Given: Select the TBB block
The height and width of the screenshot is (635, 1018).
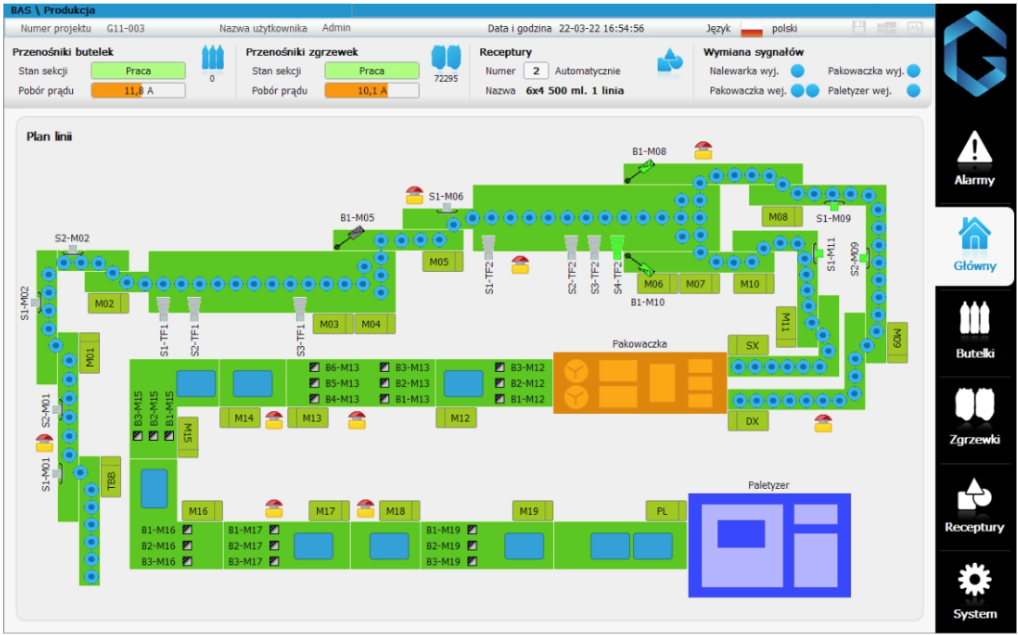Looking at the screenshot, I should (111, 477).
